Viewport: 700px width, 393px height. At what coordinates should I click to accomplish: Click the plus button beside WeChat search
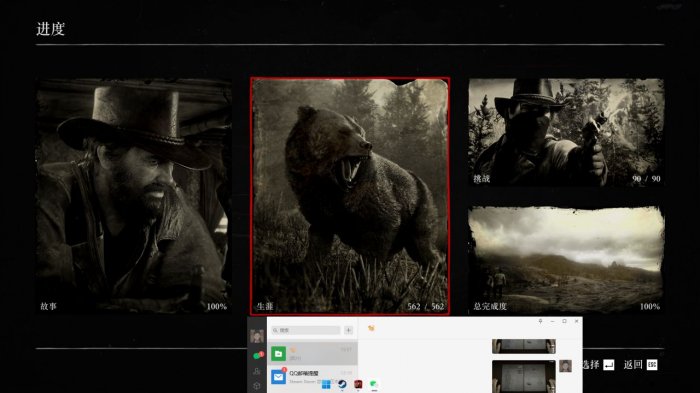348,330
